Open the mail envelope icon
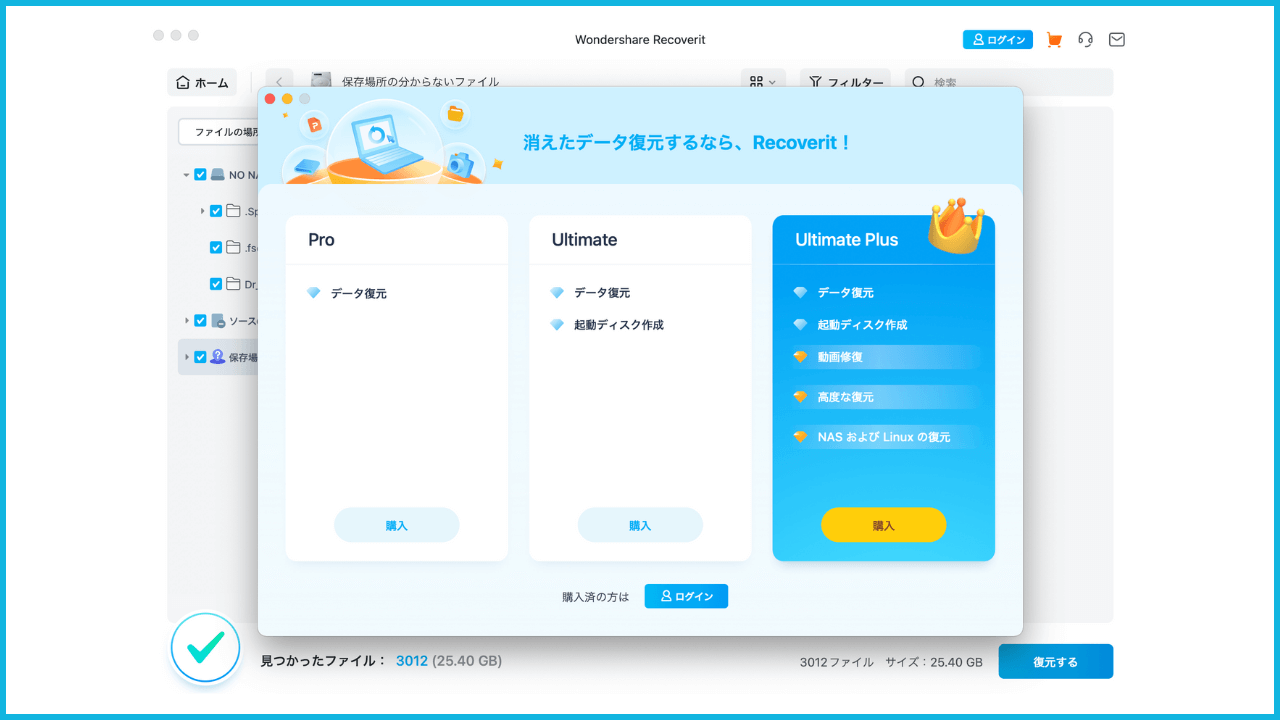The height and width of the screenshot is (720, 1280). click(1117, 40)
